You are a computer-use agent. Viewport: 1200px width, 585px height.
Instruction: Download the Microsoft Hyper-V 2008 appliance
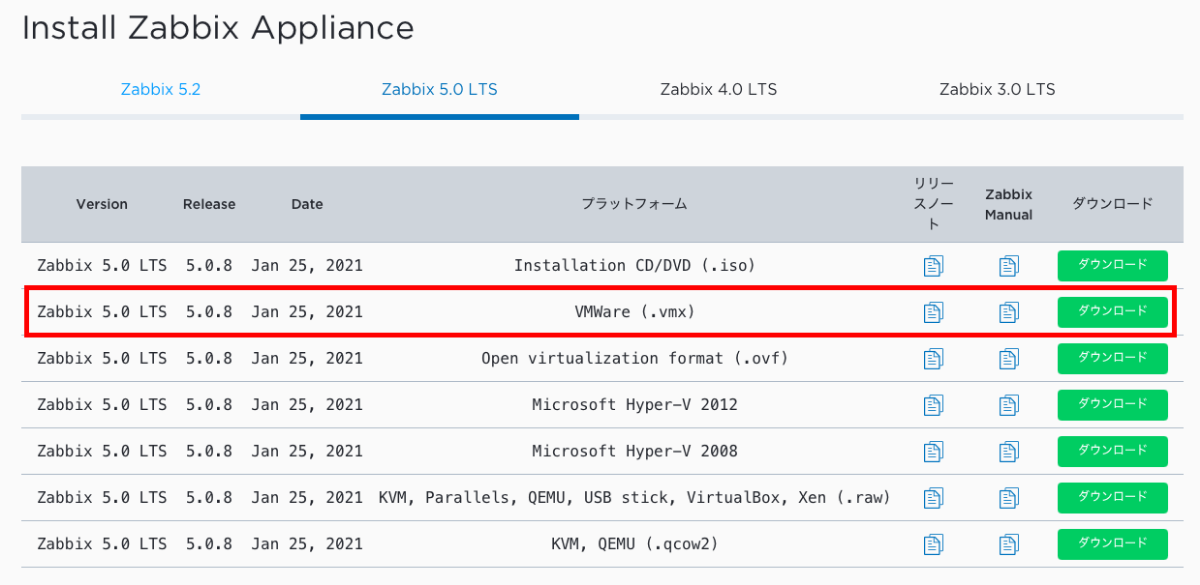pyautogui.click(x=1113, y=451)
